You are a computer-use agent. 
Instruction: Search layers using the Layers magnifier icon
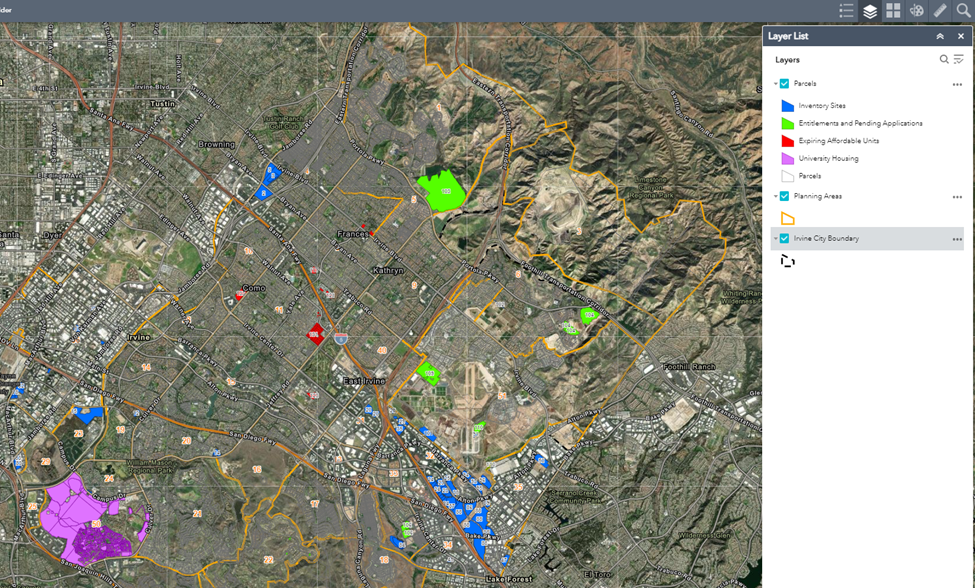pos(944,60)
